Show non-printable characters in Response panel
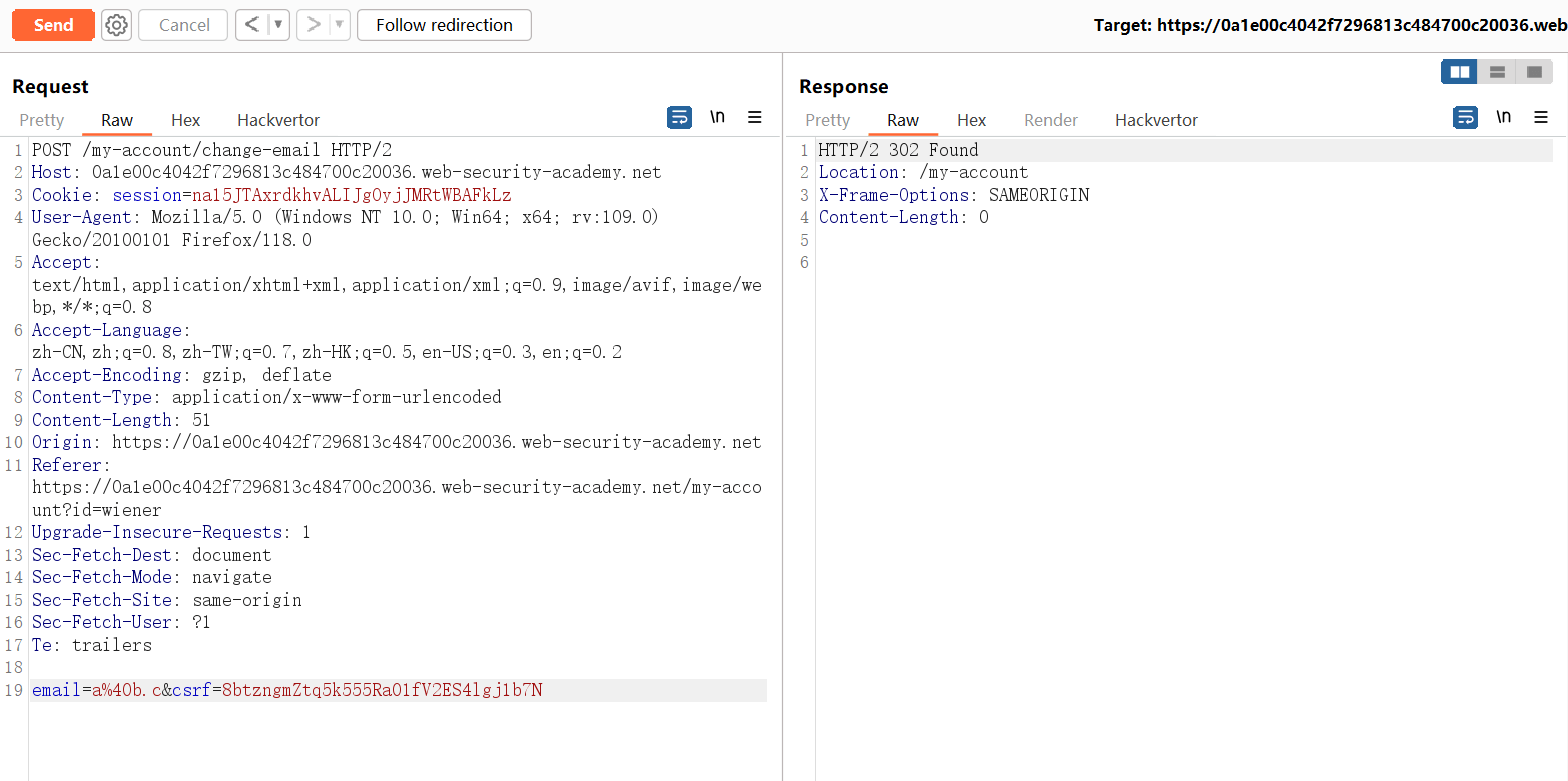 click(1503, 118)
